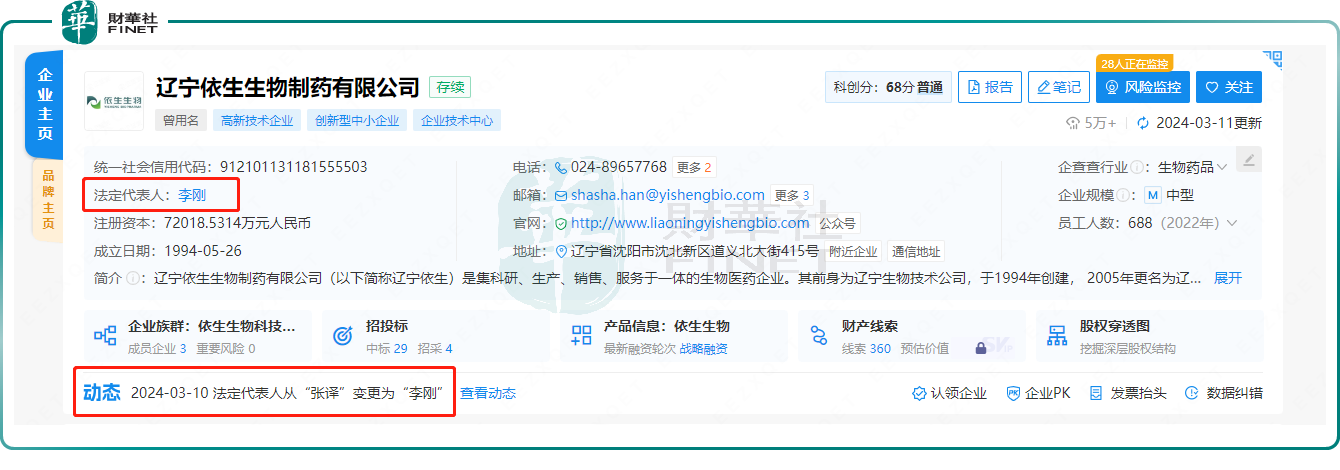Click 重要风险 0 text

pos(225,349)
